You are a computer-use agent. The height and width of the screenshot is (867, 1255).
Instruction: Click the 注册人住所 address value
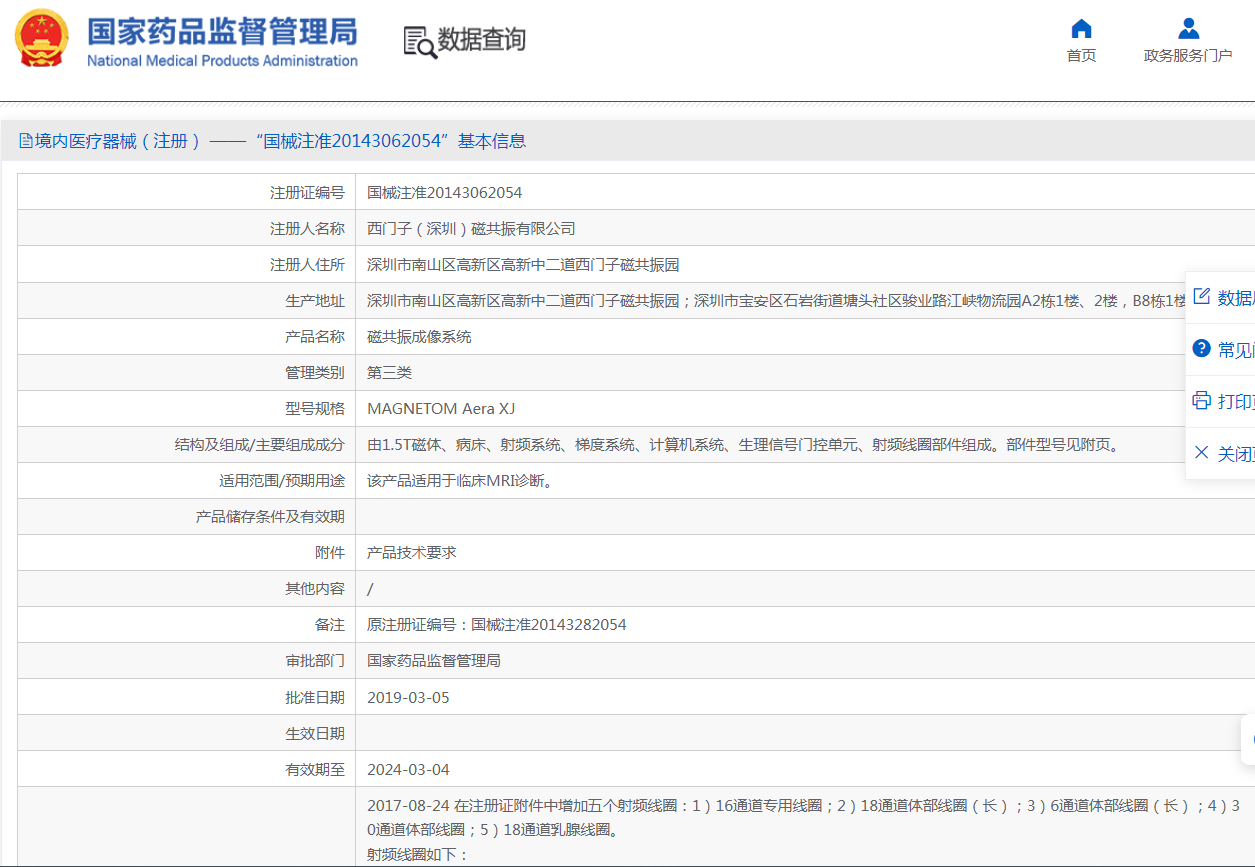[523, 265]
